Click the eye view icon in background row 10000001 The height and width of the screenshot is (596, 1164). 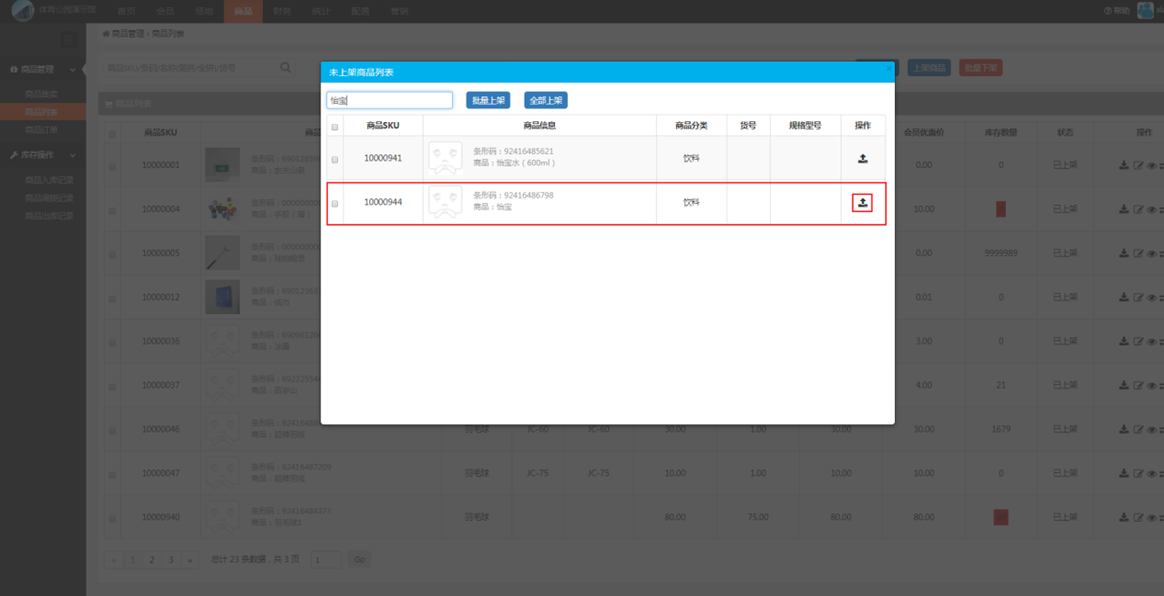[x=1151, y=165]
